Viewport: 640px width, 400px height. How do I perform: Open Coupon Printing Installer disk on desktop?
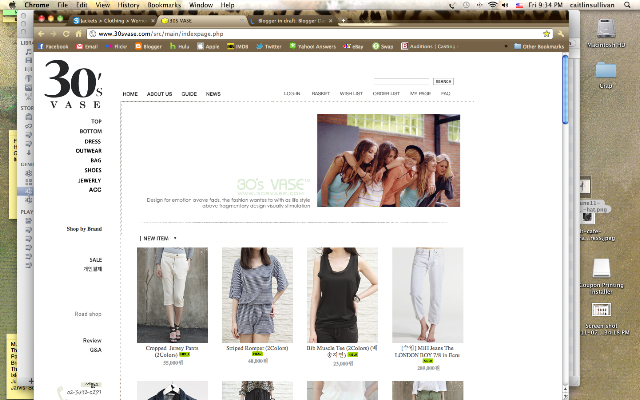[602, 276]
